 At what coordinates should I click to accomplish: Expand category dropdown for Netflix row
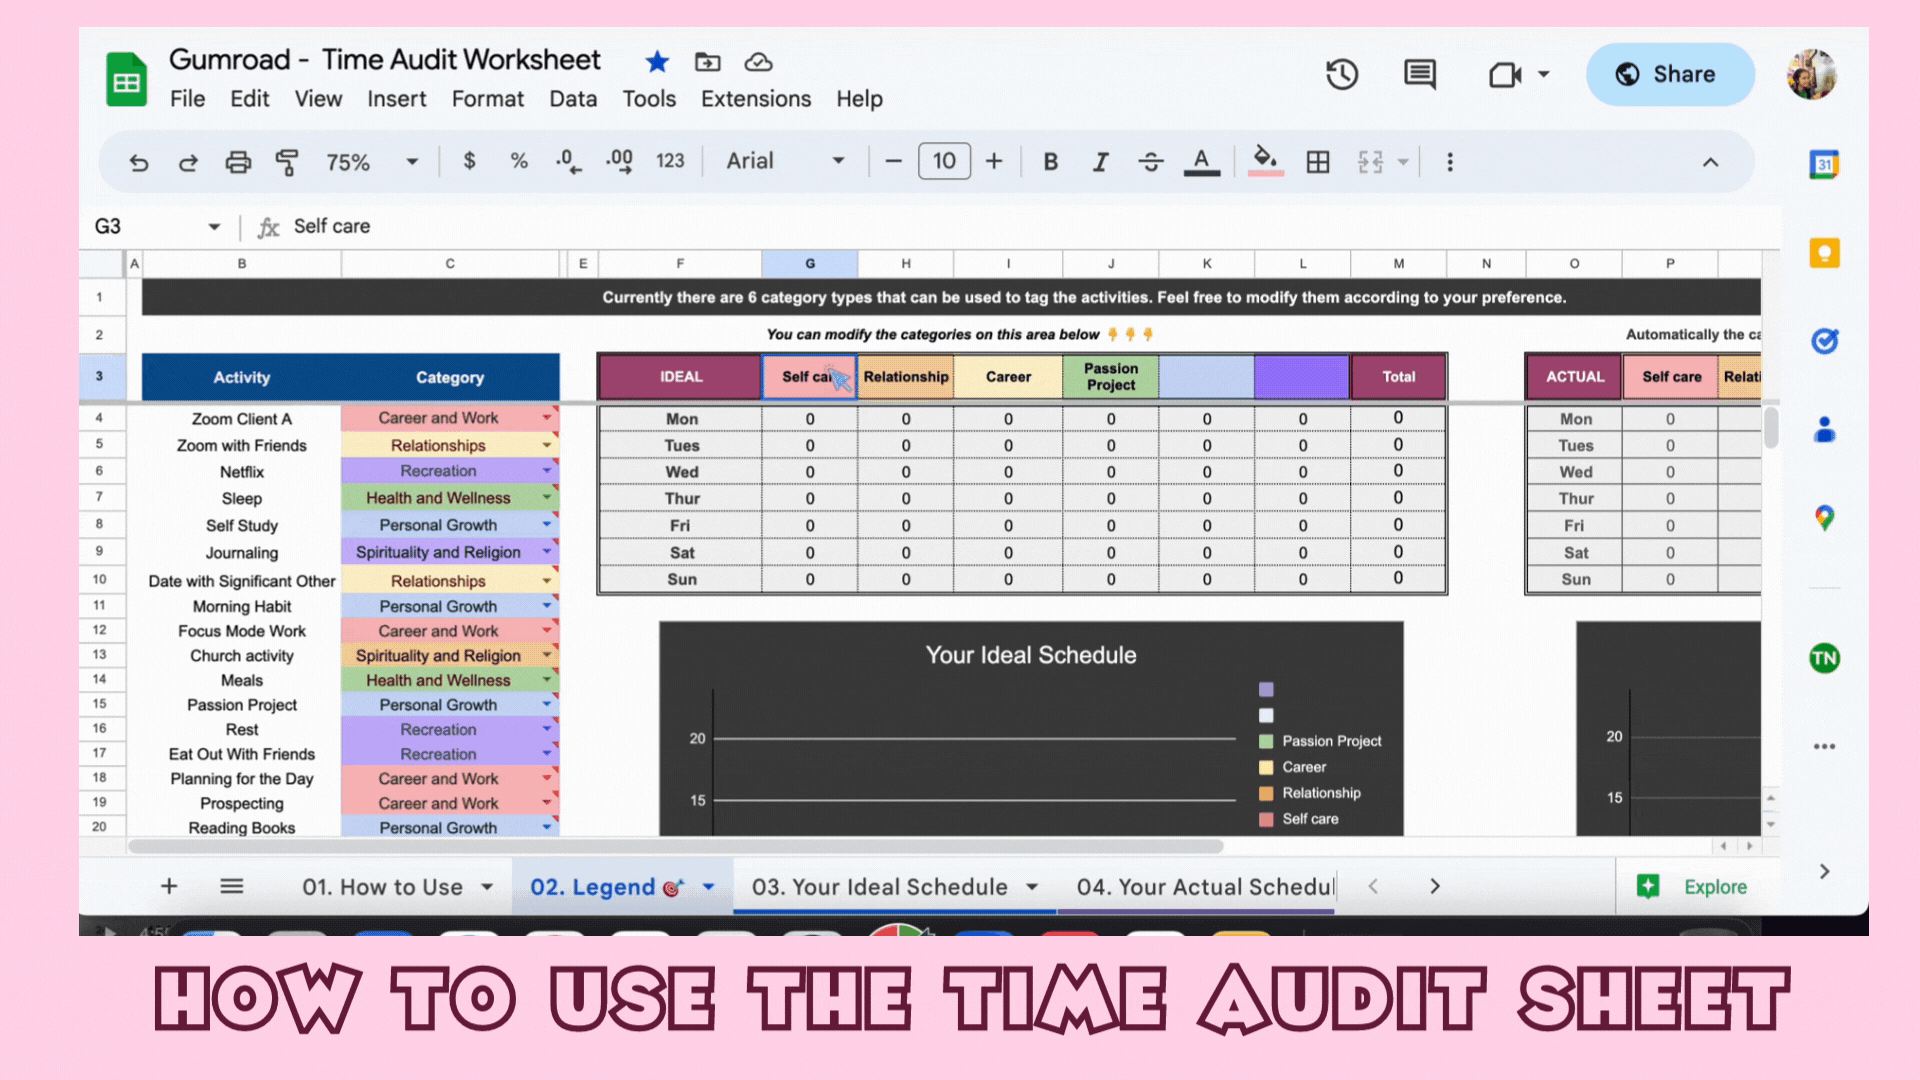point(547,471)
